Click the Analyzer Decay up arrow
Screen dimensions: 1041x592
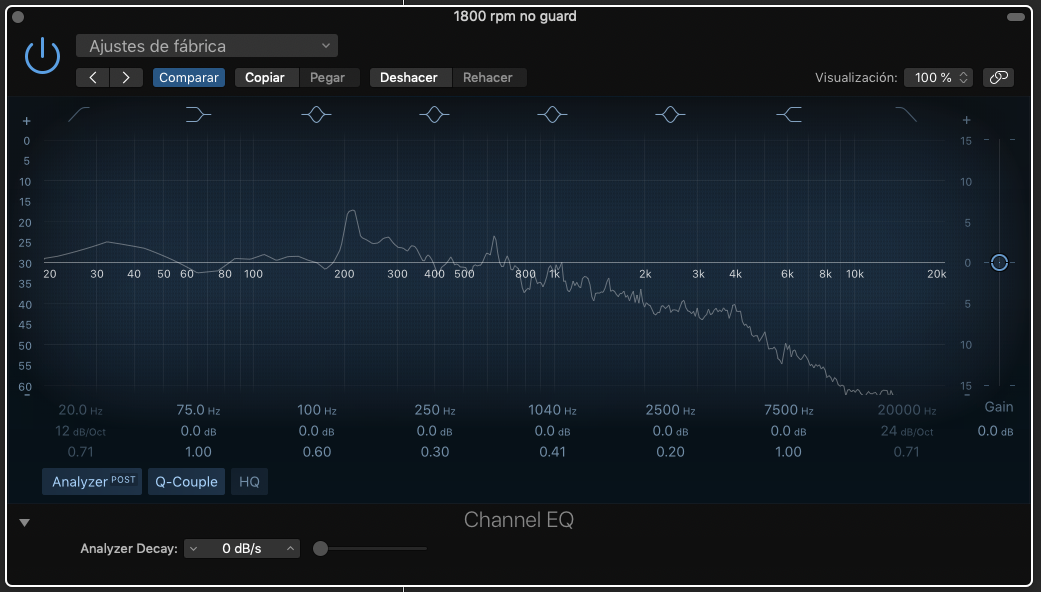290,549
